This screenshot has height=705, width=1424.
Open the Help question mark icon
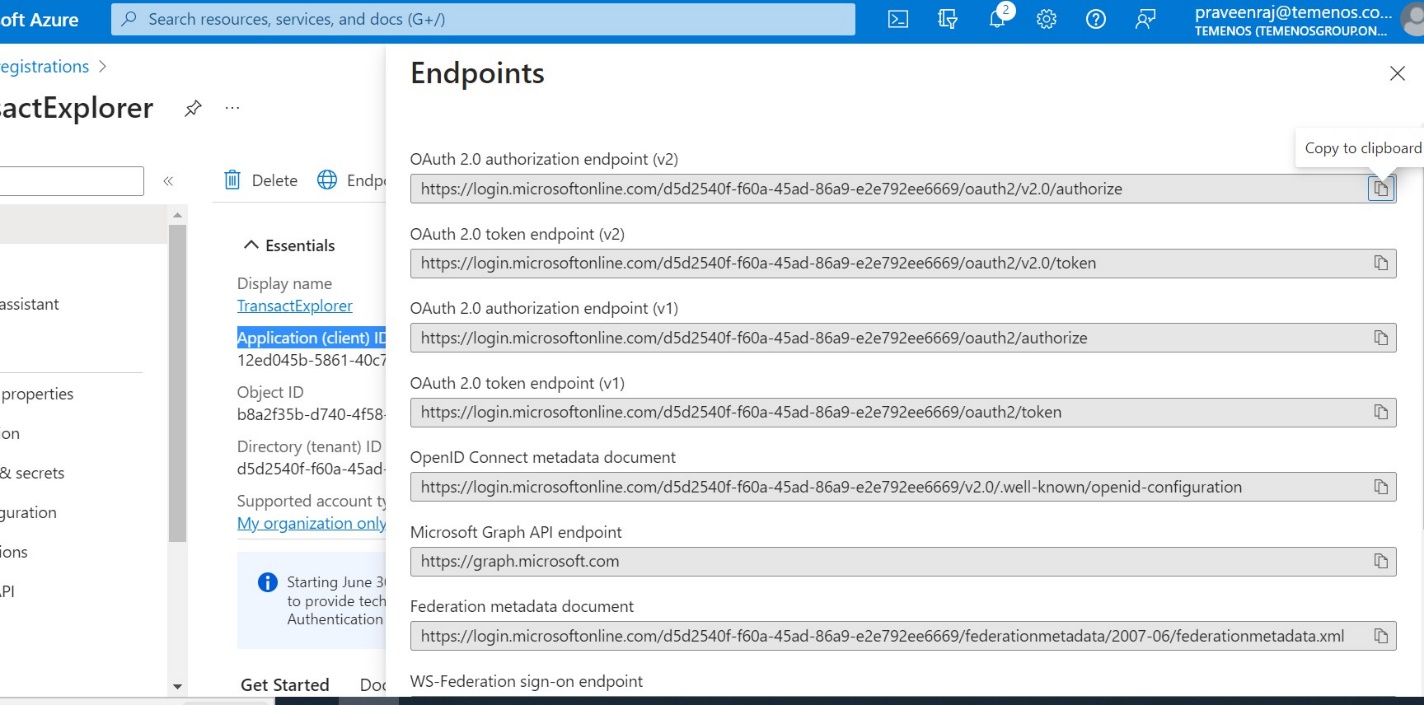coord(1095,19)
